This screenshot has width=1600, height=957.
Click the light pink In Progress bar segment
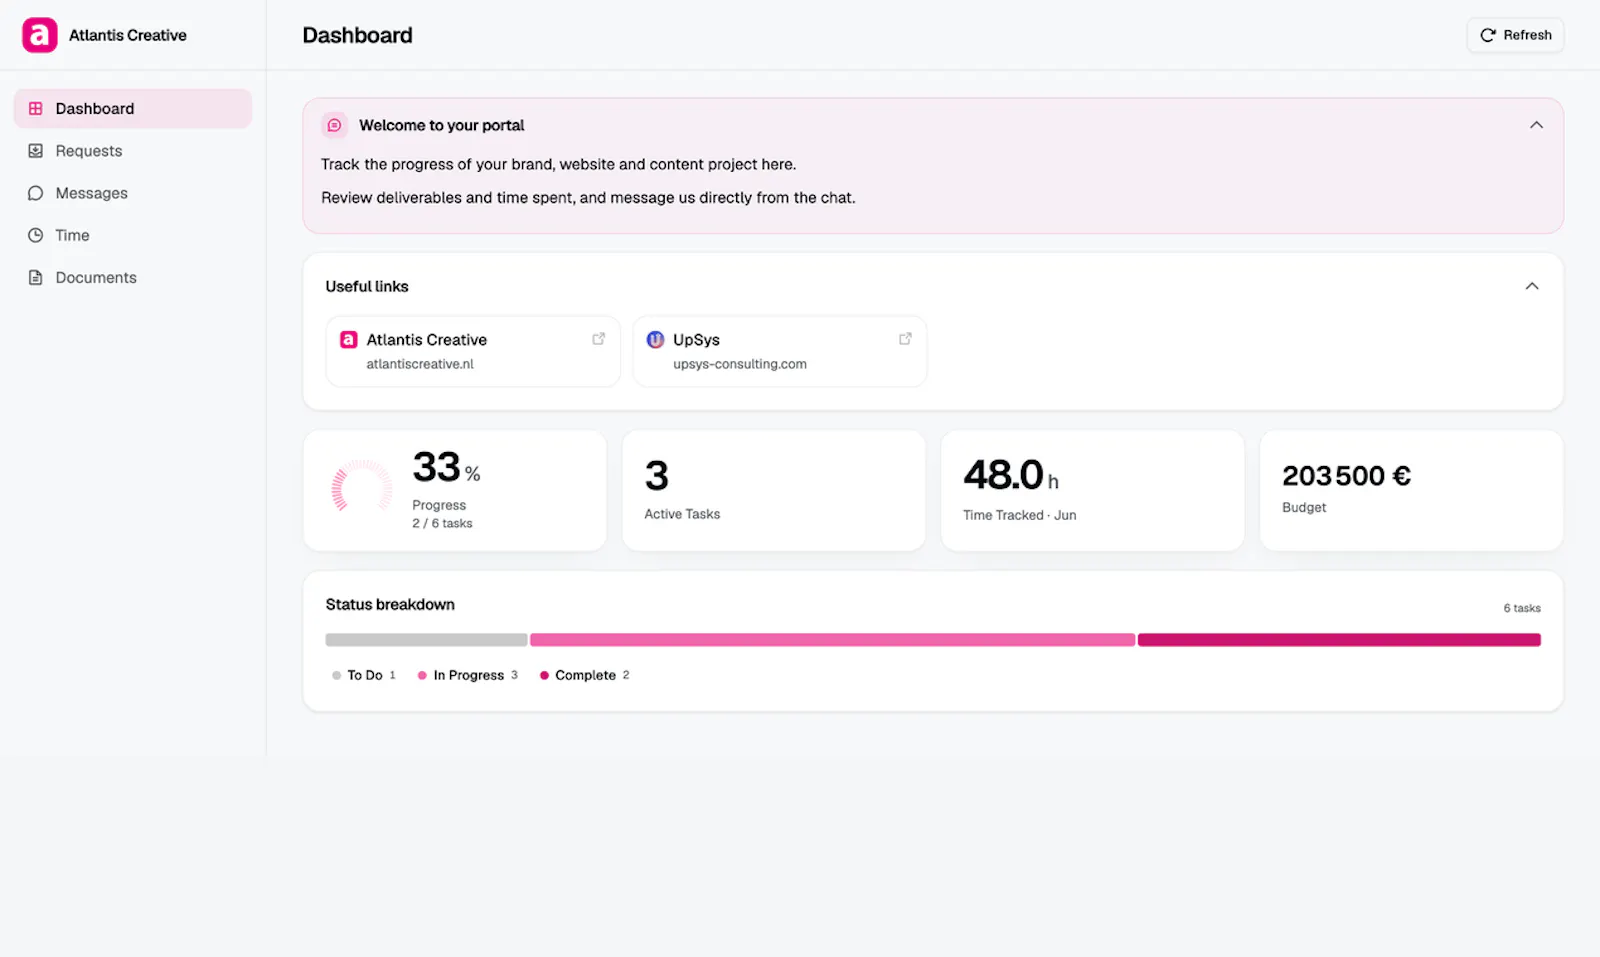832,640
